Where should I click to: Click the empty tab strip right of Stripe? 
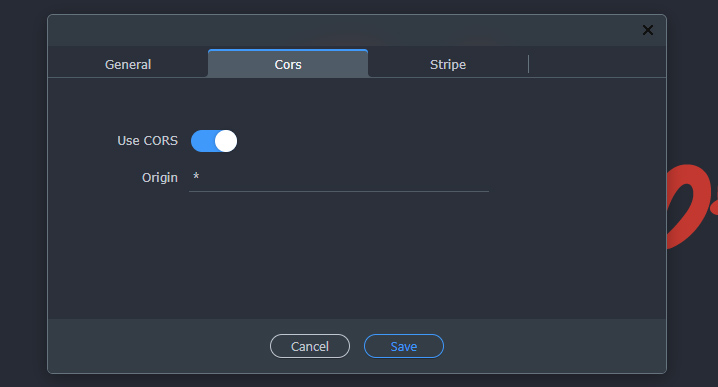click(x=598, y=63)
